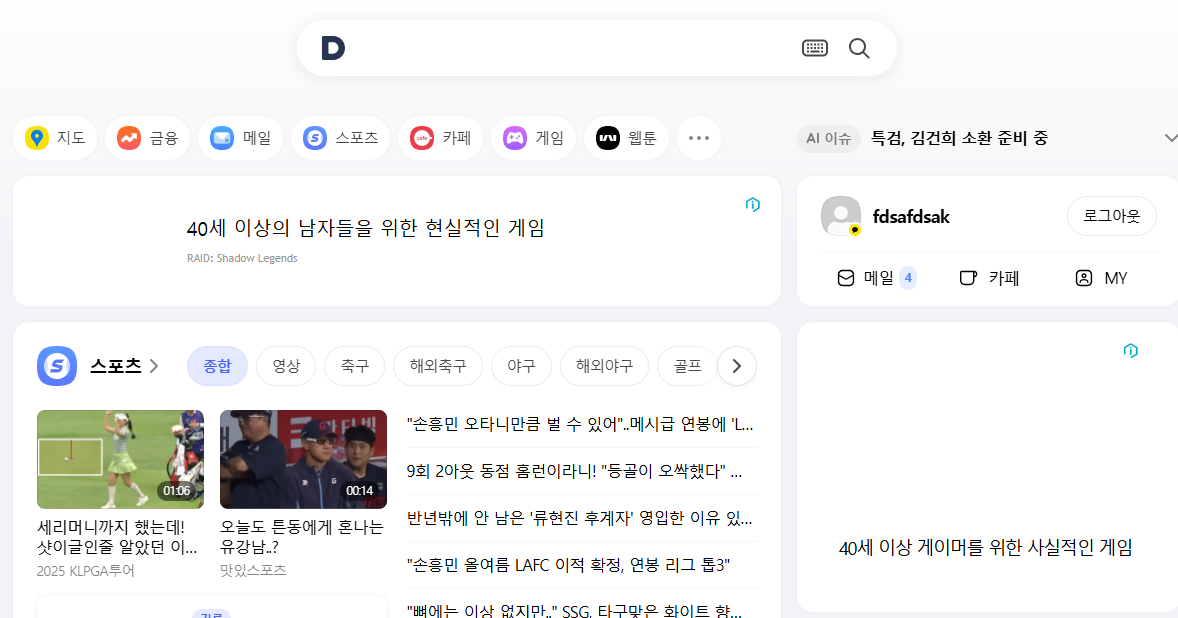
Task: Click the fdsafdsak profile avatar
Action: click(841, 216)
